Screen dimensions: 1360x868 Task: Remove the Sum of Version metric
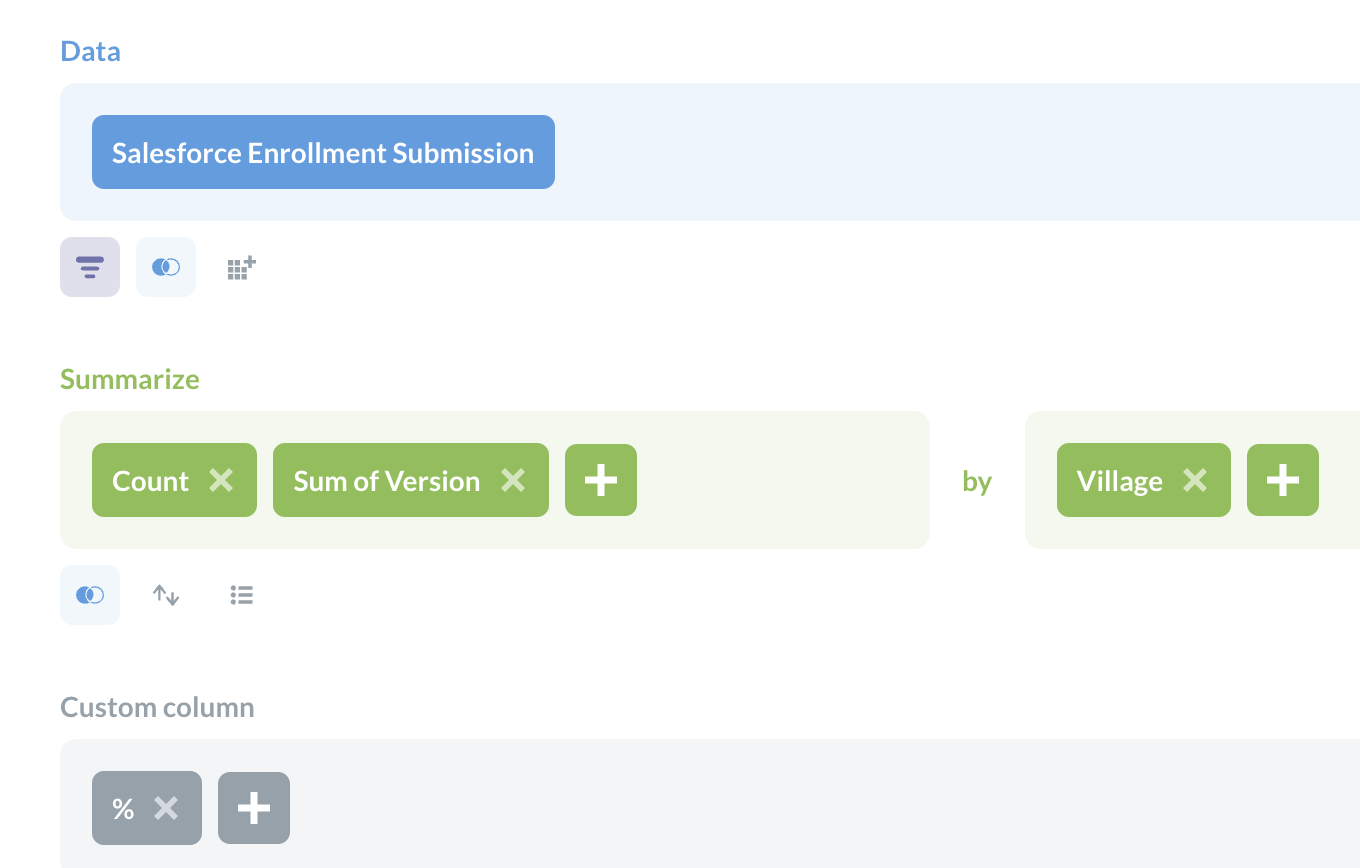(x=513, y=480)
